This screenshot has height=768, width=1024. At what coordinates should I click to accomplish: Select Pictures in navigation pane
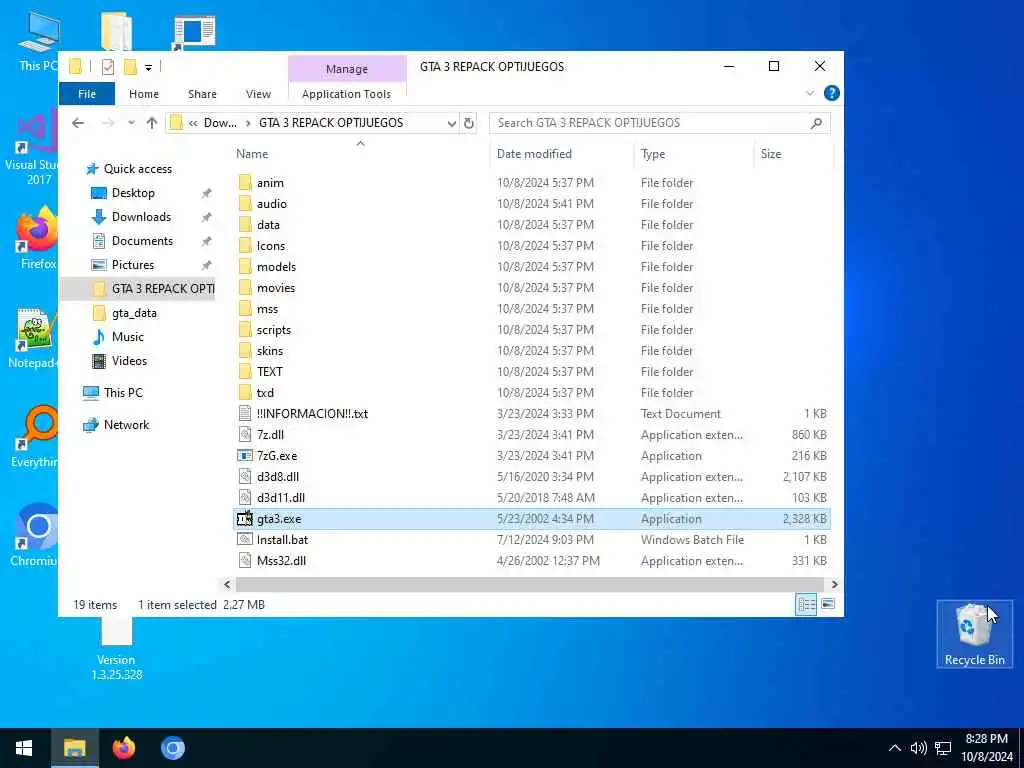(x=133, y=264)
